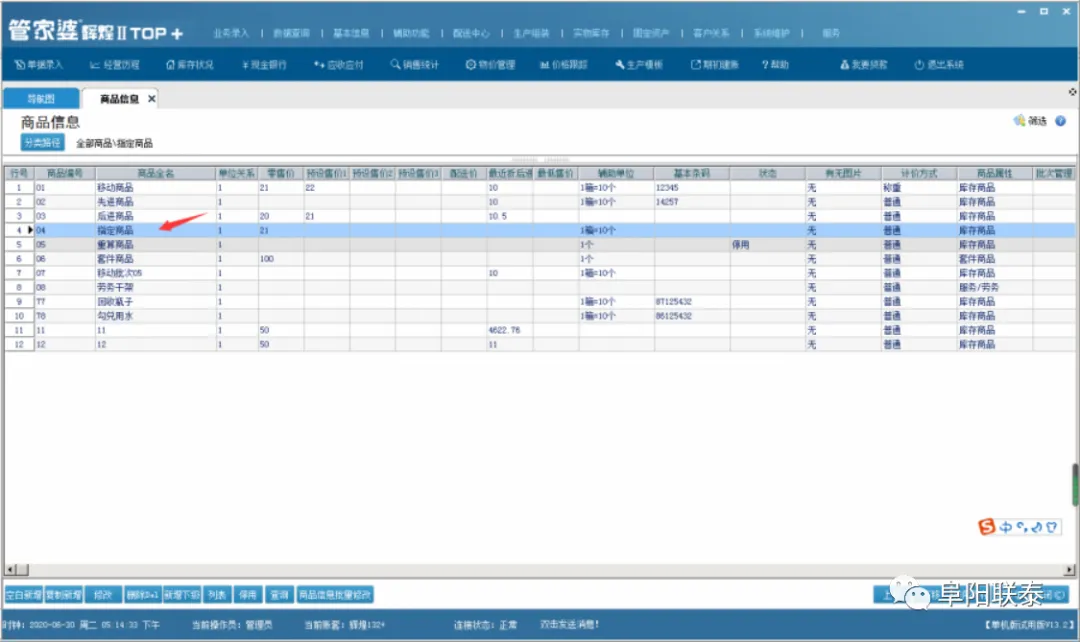Screen dimensions: 1080x642
Task: Open the 辅助功能 menu
Action: click(x=411, y=33)
